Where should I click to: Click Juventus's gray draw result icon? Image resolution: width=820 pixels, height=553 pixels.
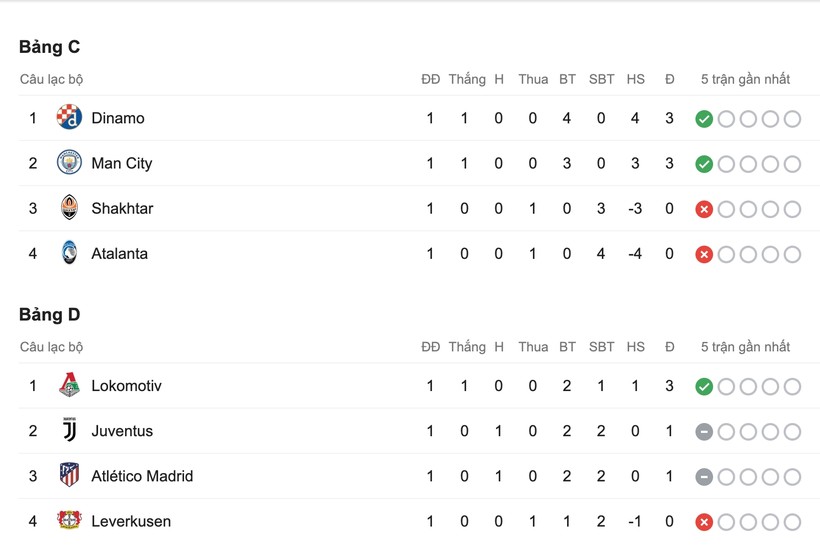(x=704, y=432)
